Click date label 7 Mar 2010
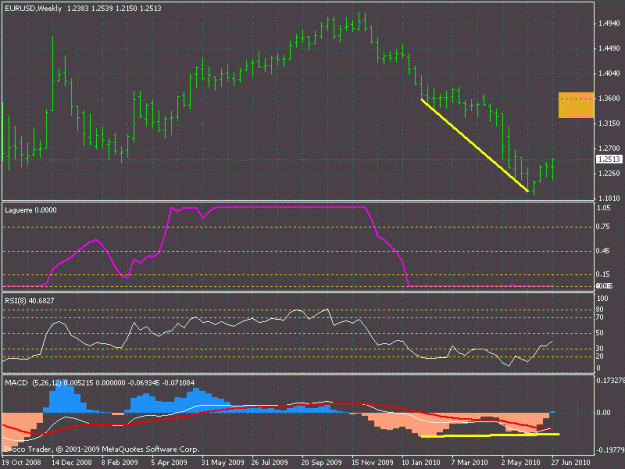This screenshot has width=625, height=469. tap(470, 463)
